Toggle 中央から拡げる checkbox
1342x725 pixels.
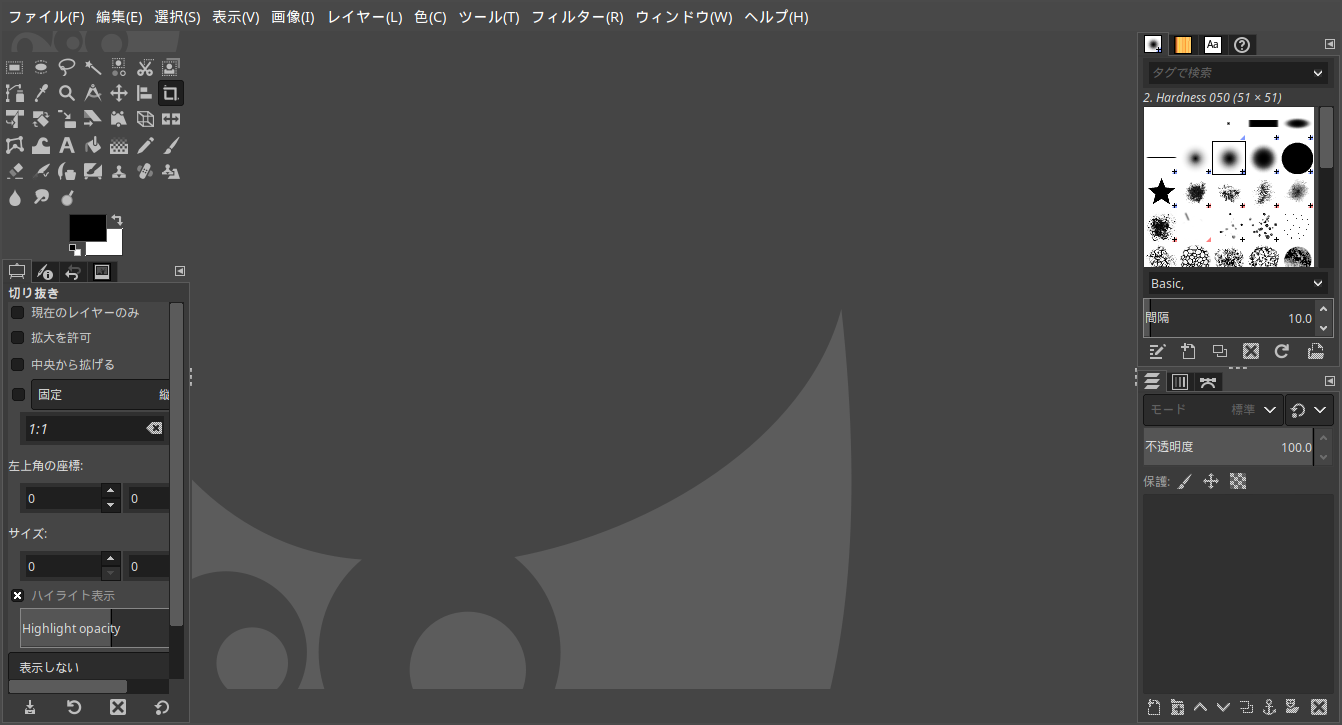(17, 364)
